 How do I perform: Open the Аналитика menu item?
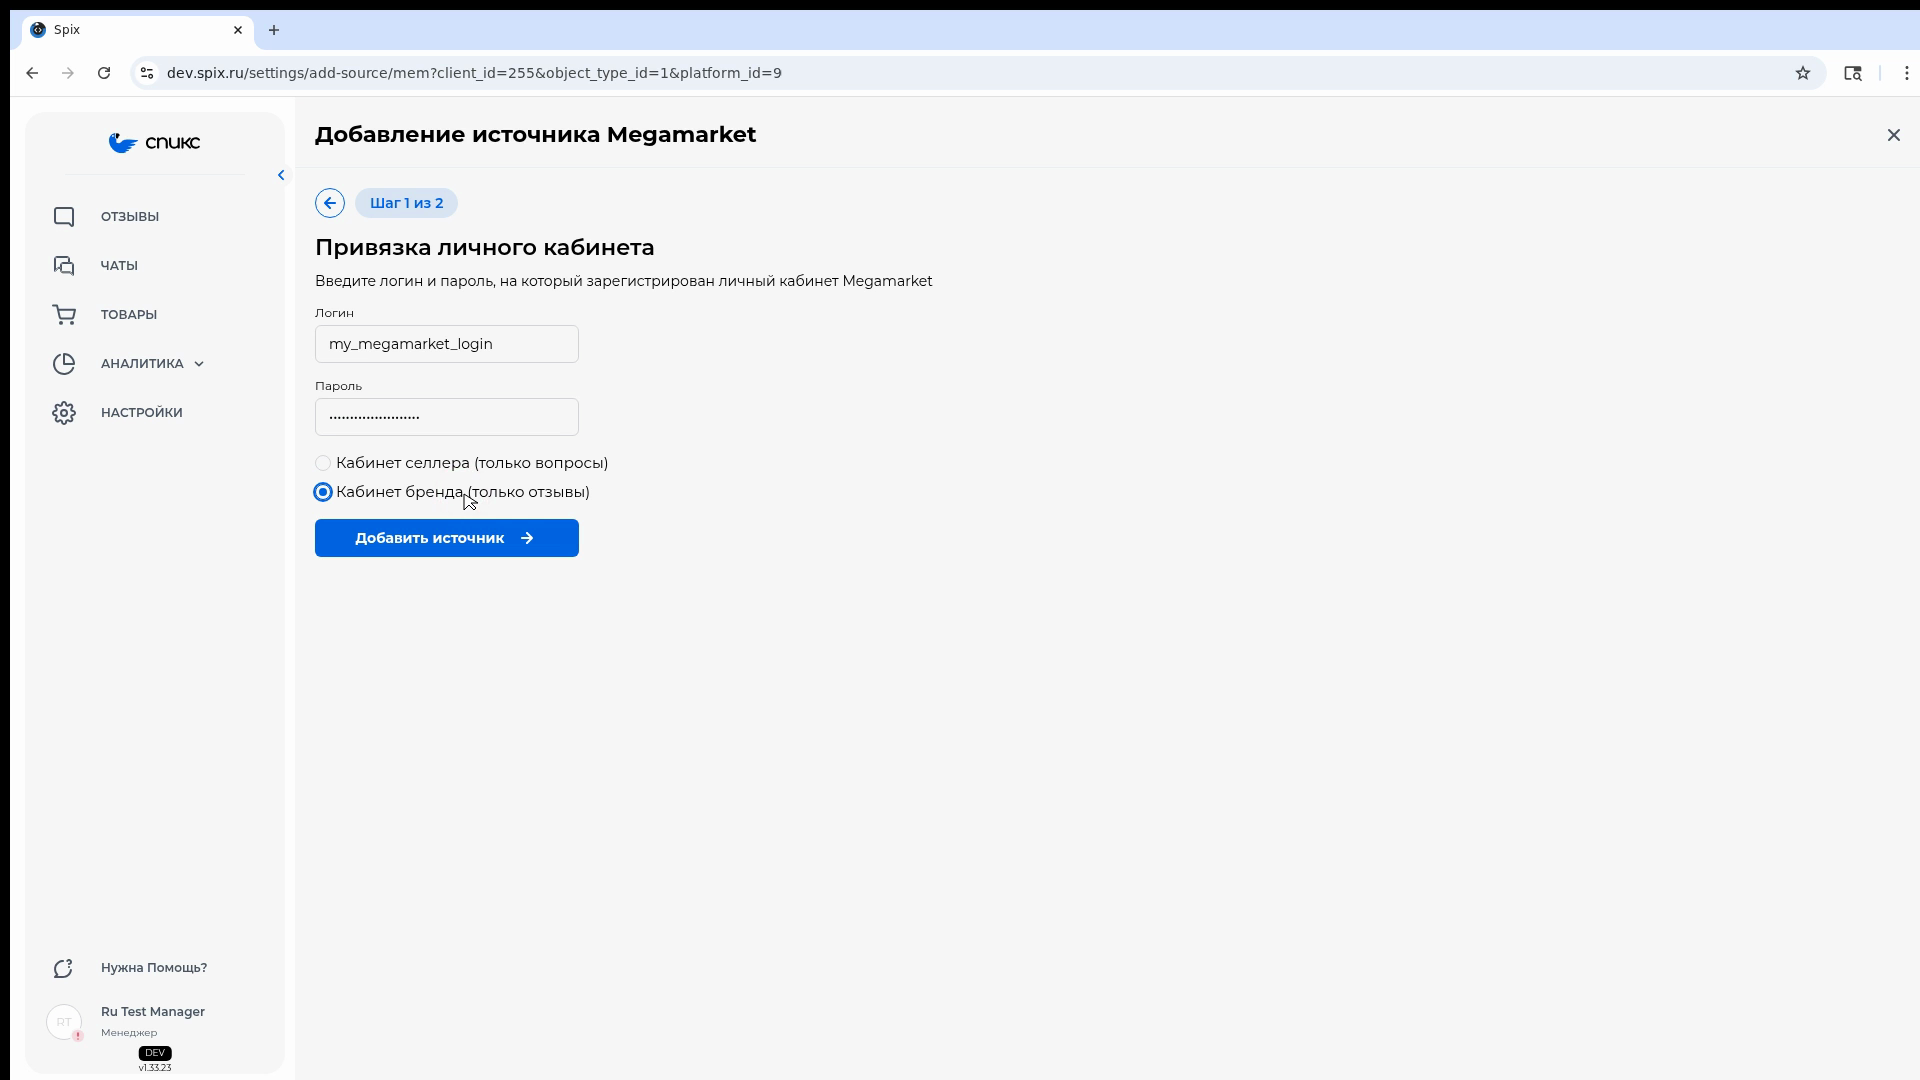142,364
